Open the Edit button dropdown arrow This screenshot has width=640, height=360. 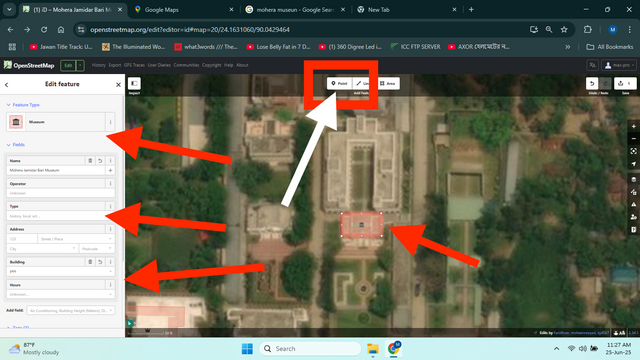[x=80, y=65]
